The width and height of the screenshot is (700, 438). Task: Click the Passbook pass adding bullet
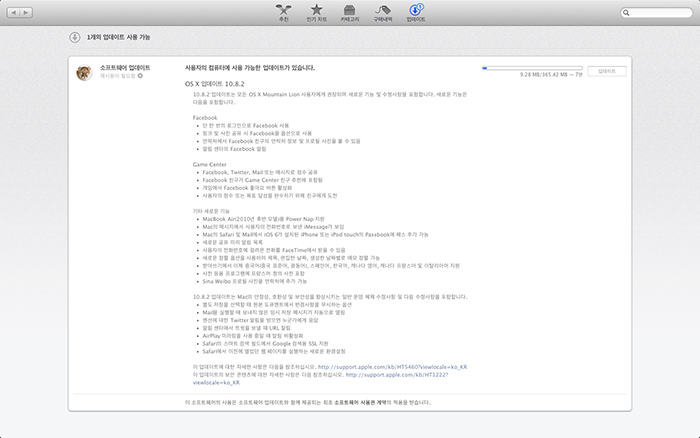click(315, 234)
